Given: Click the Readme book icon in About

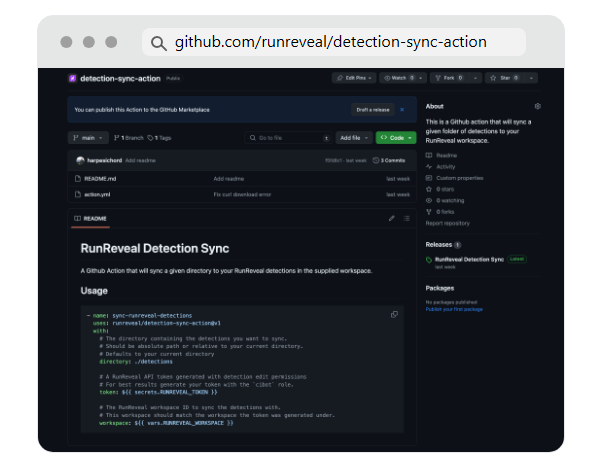Looking at the screenshot, I should coord(429,155).
